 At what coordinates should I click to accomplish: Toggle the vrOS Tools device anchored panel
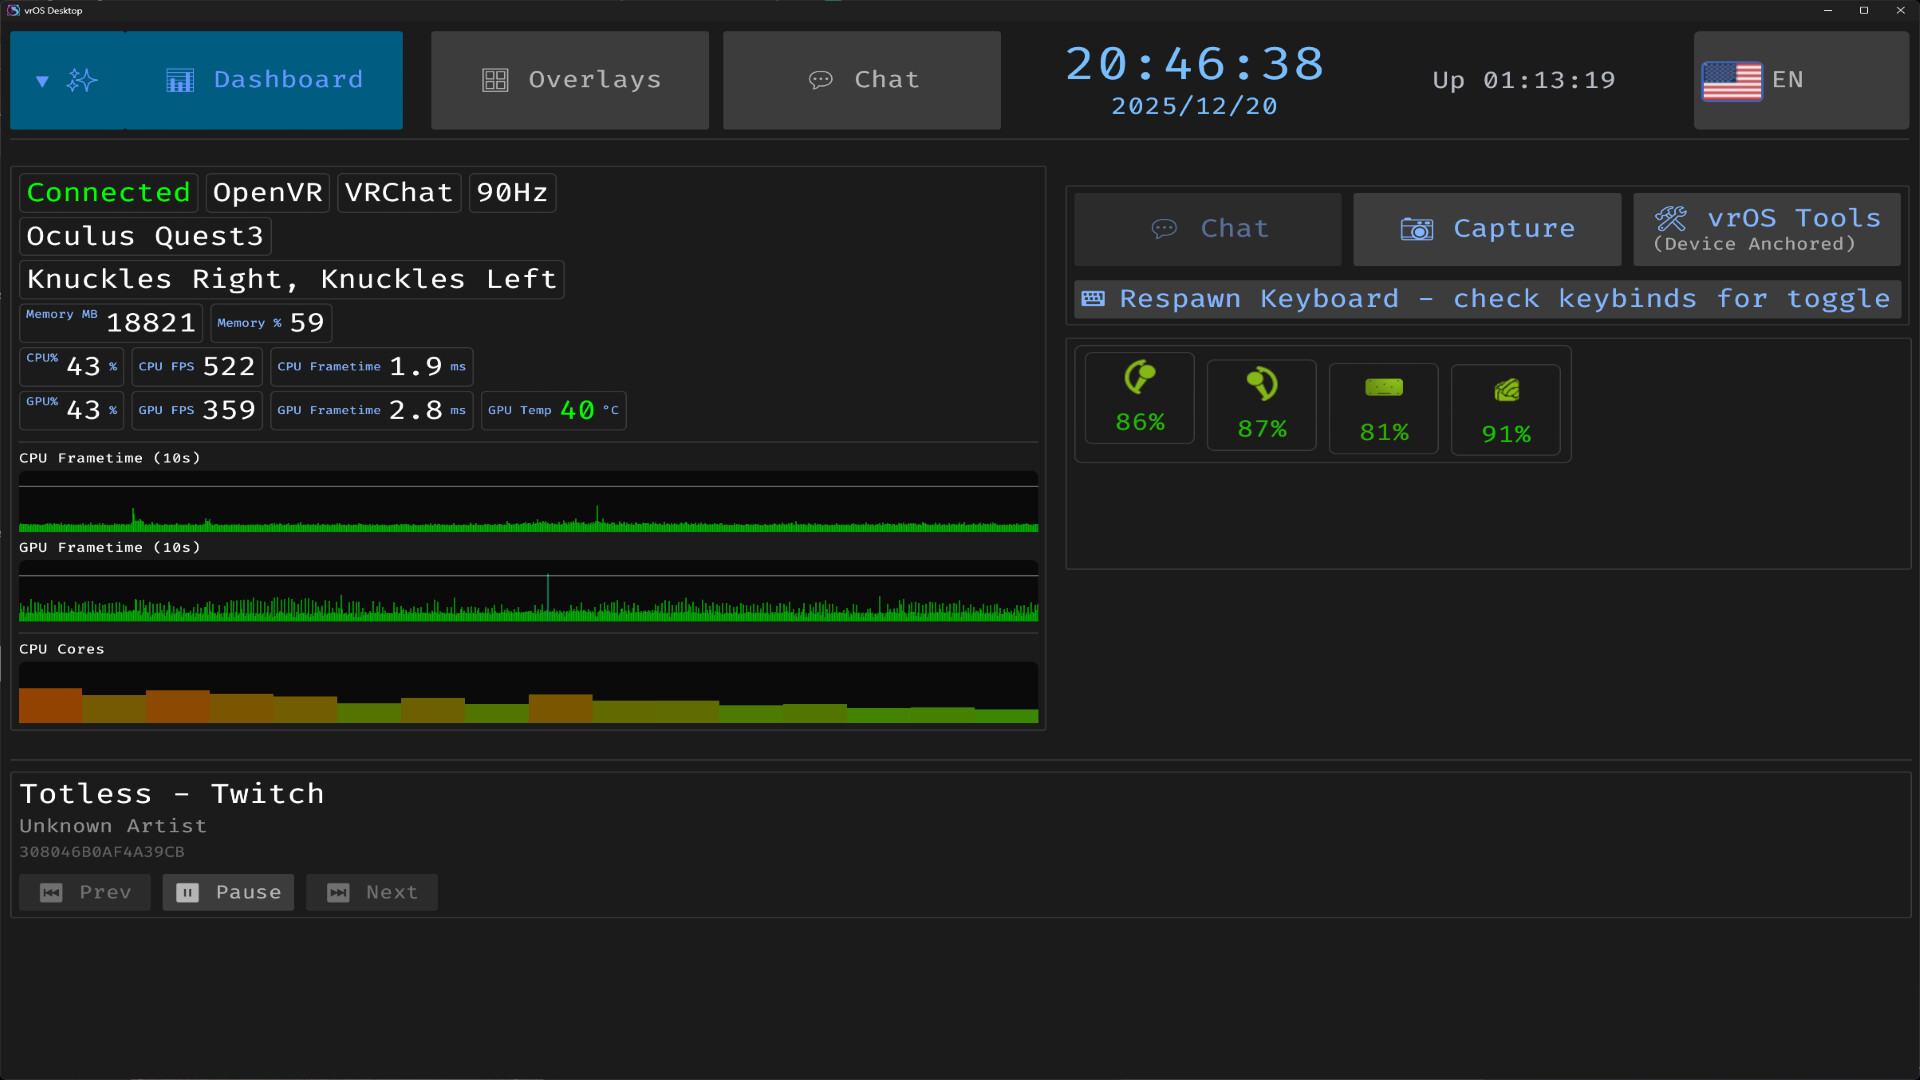[1766, 229]
